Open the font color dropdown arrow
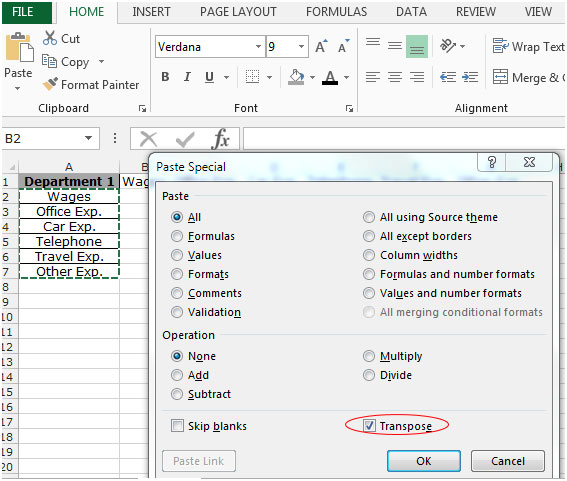This screenshot has height=481, width=567. (346, 77)
